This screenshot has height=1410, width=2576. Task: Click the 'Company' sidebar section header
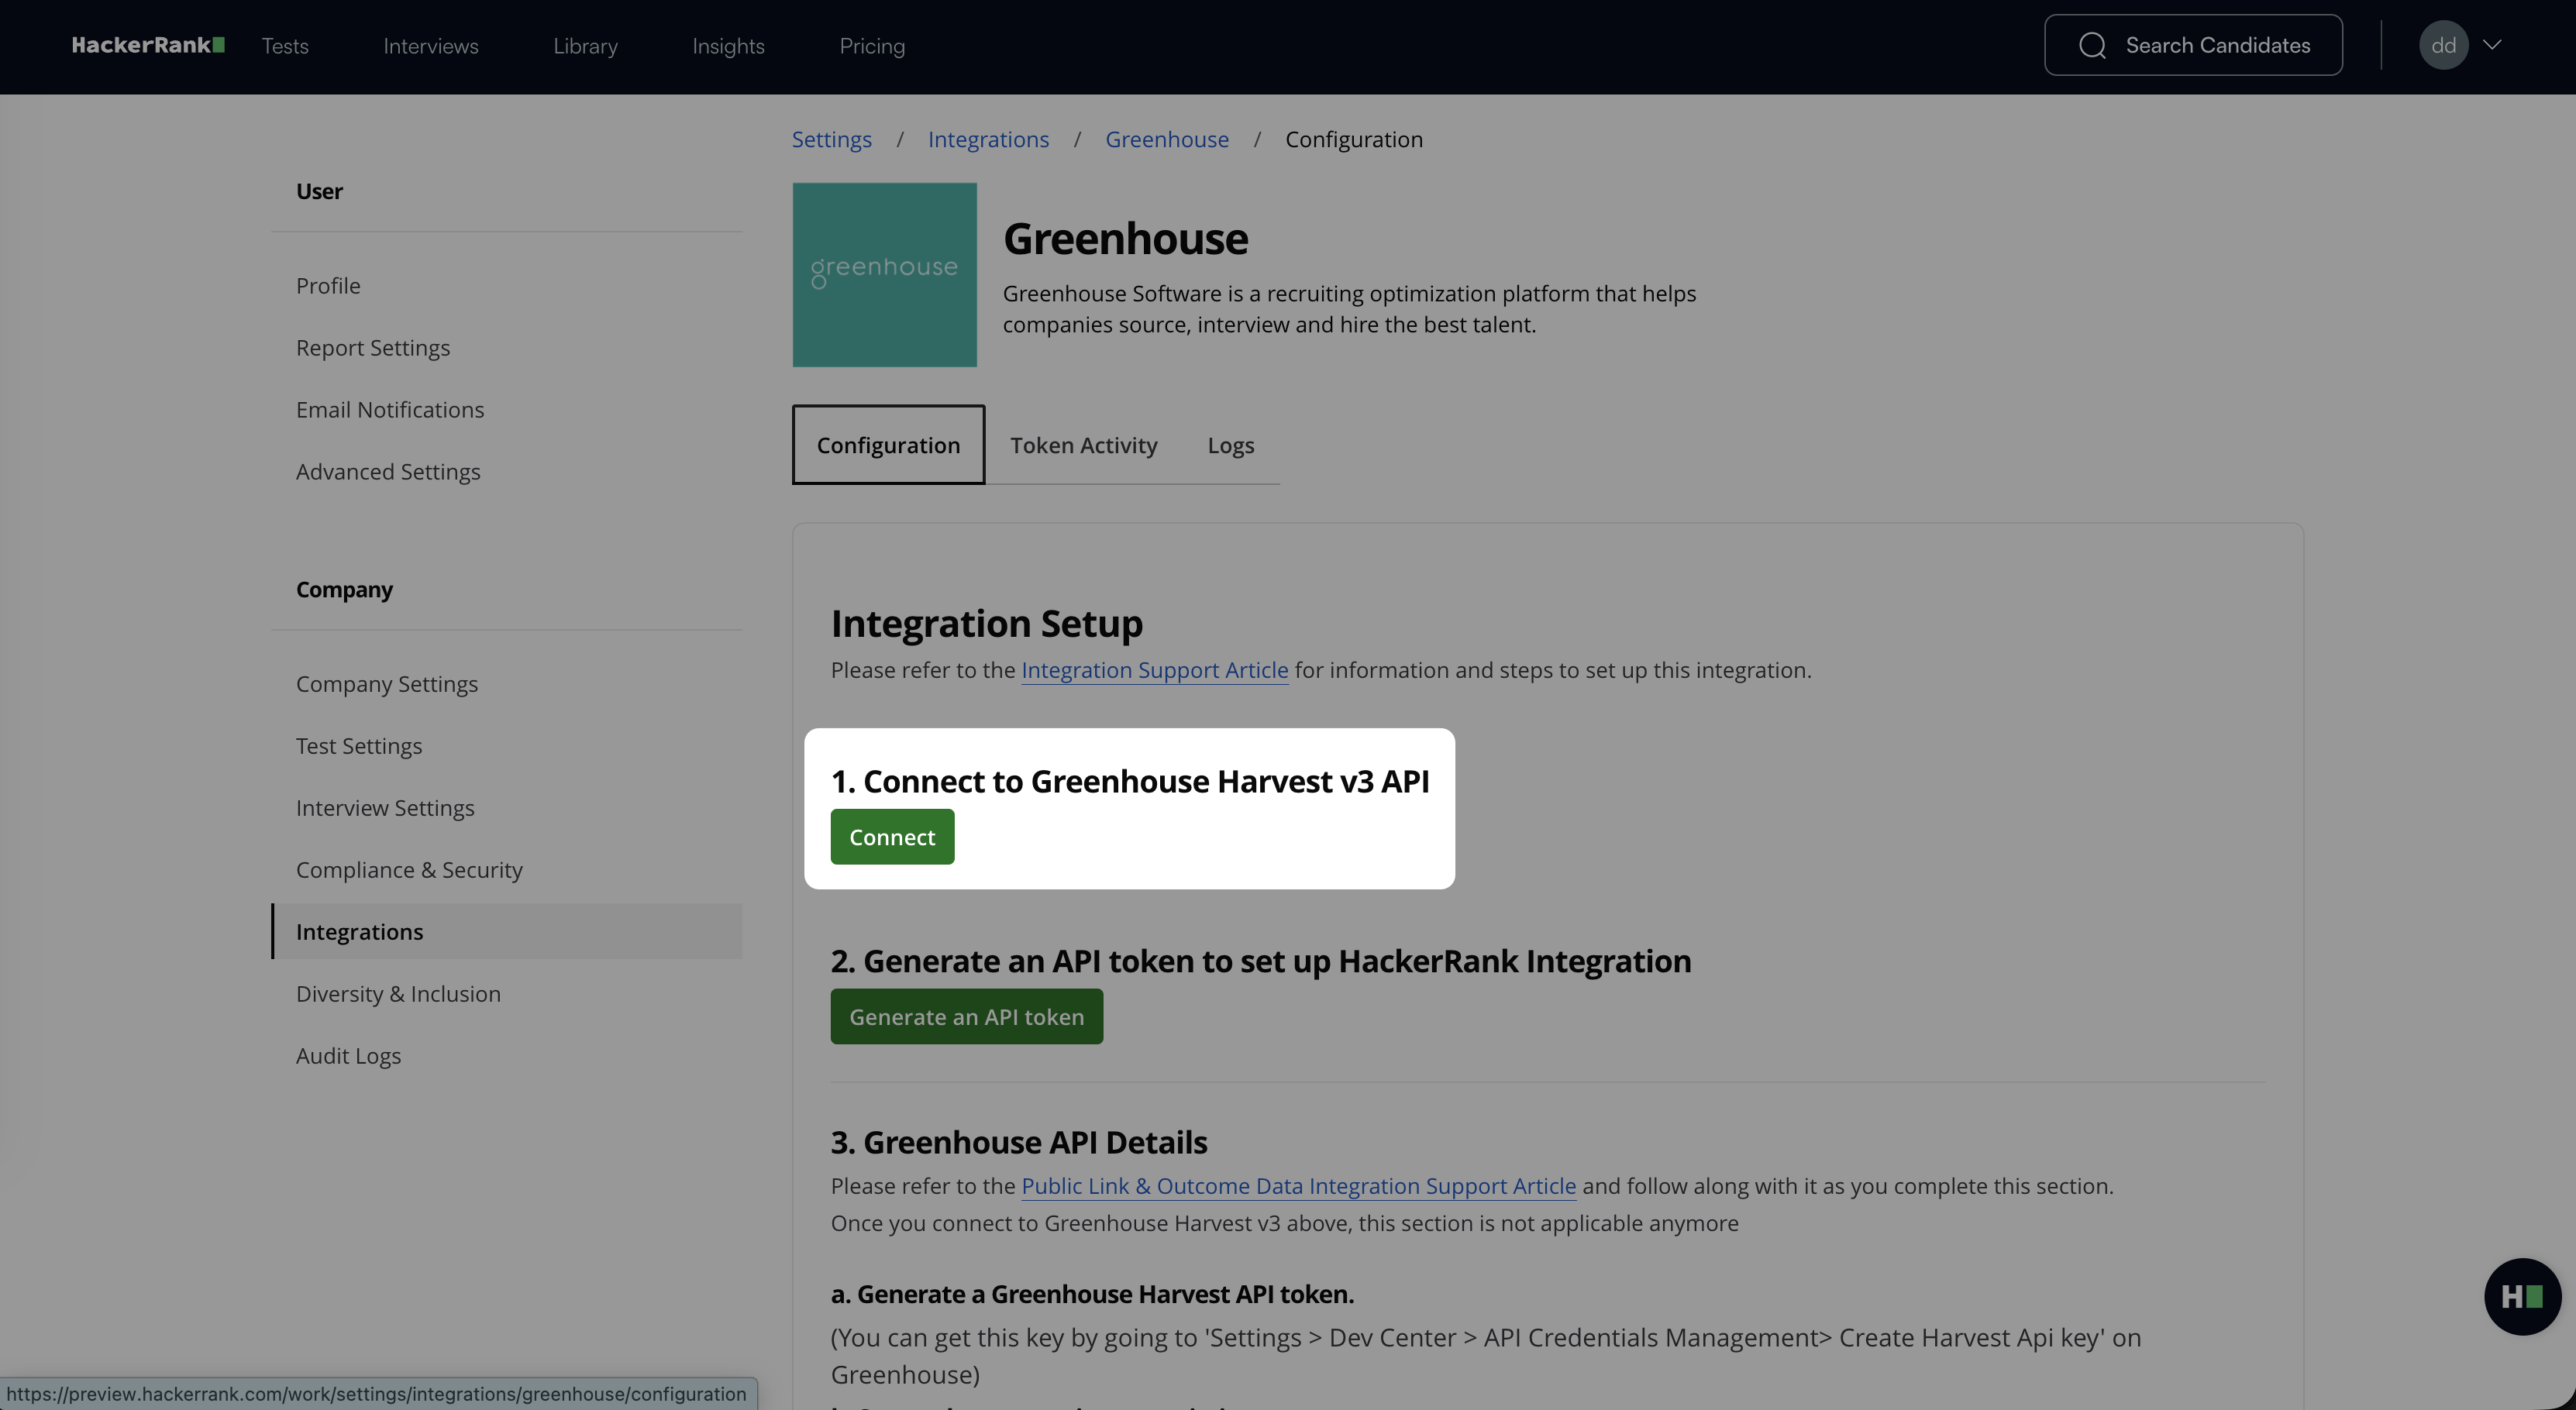click(344, 590)
